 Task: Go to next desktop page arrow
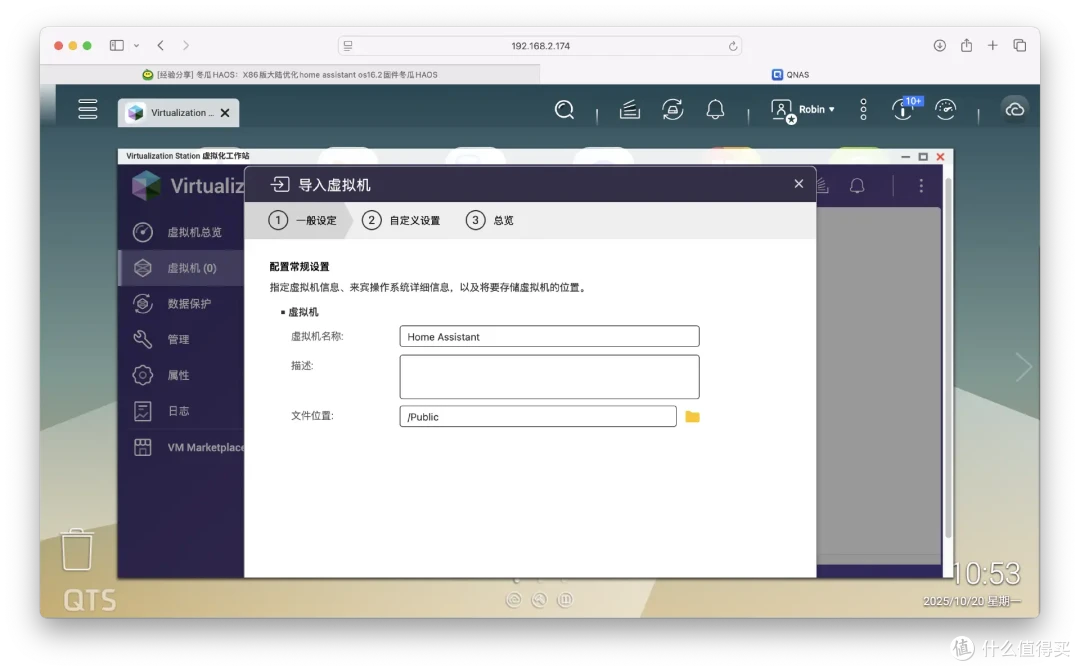[x=1024, y=367]
